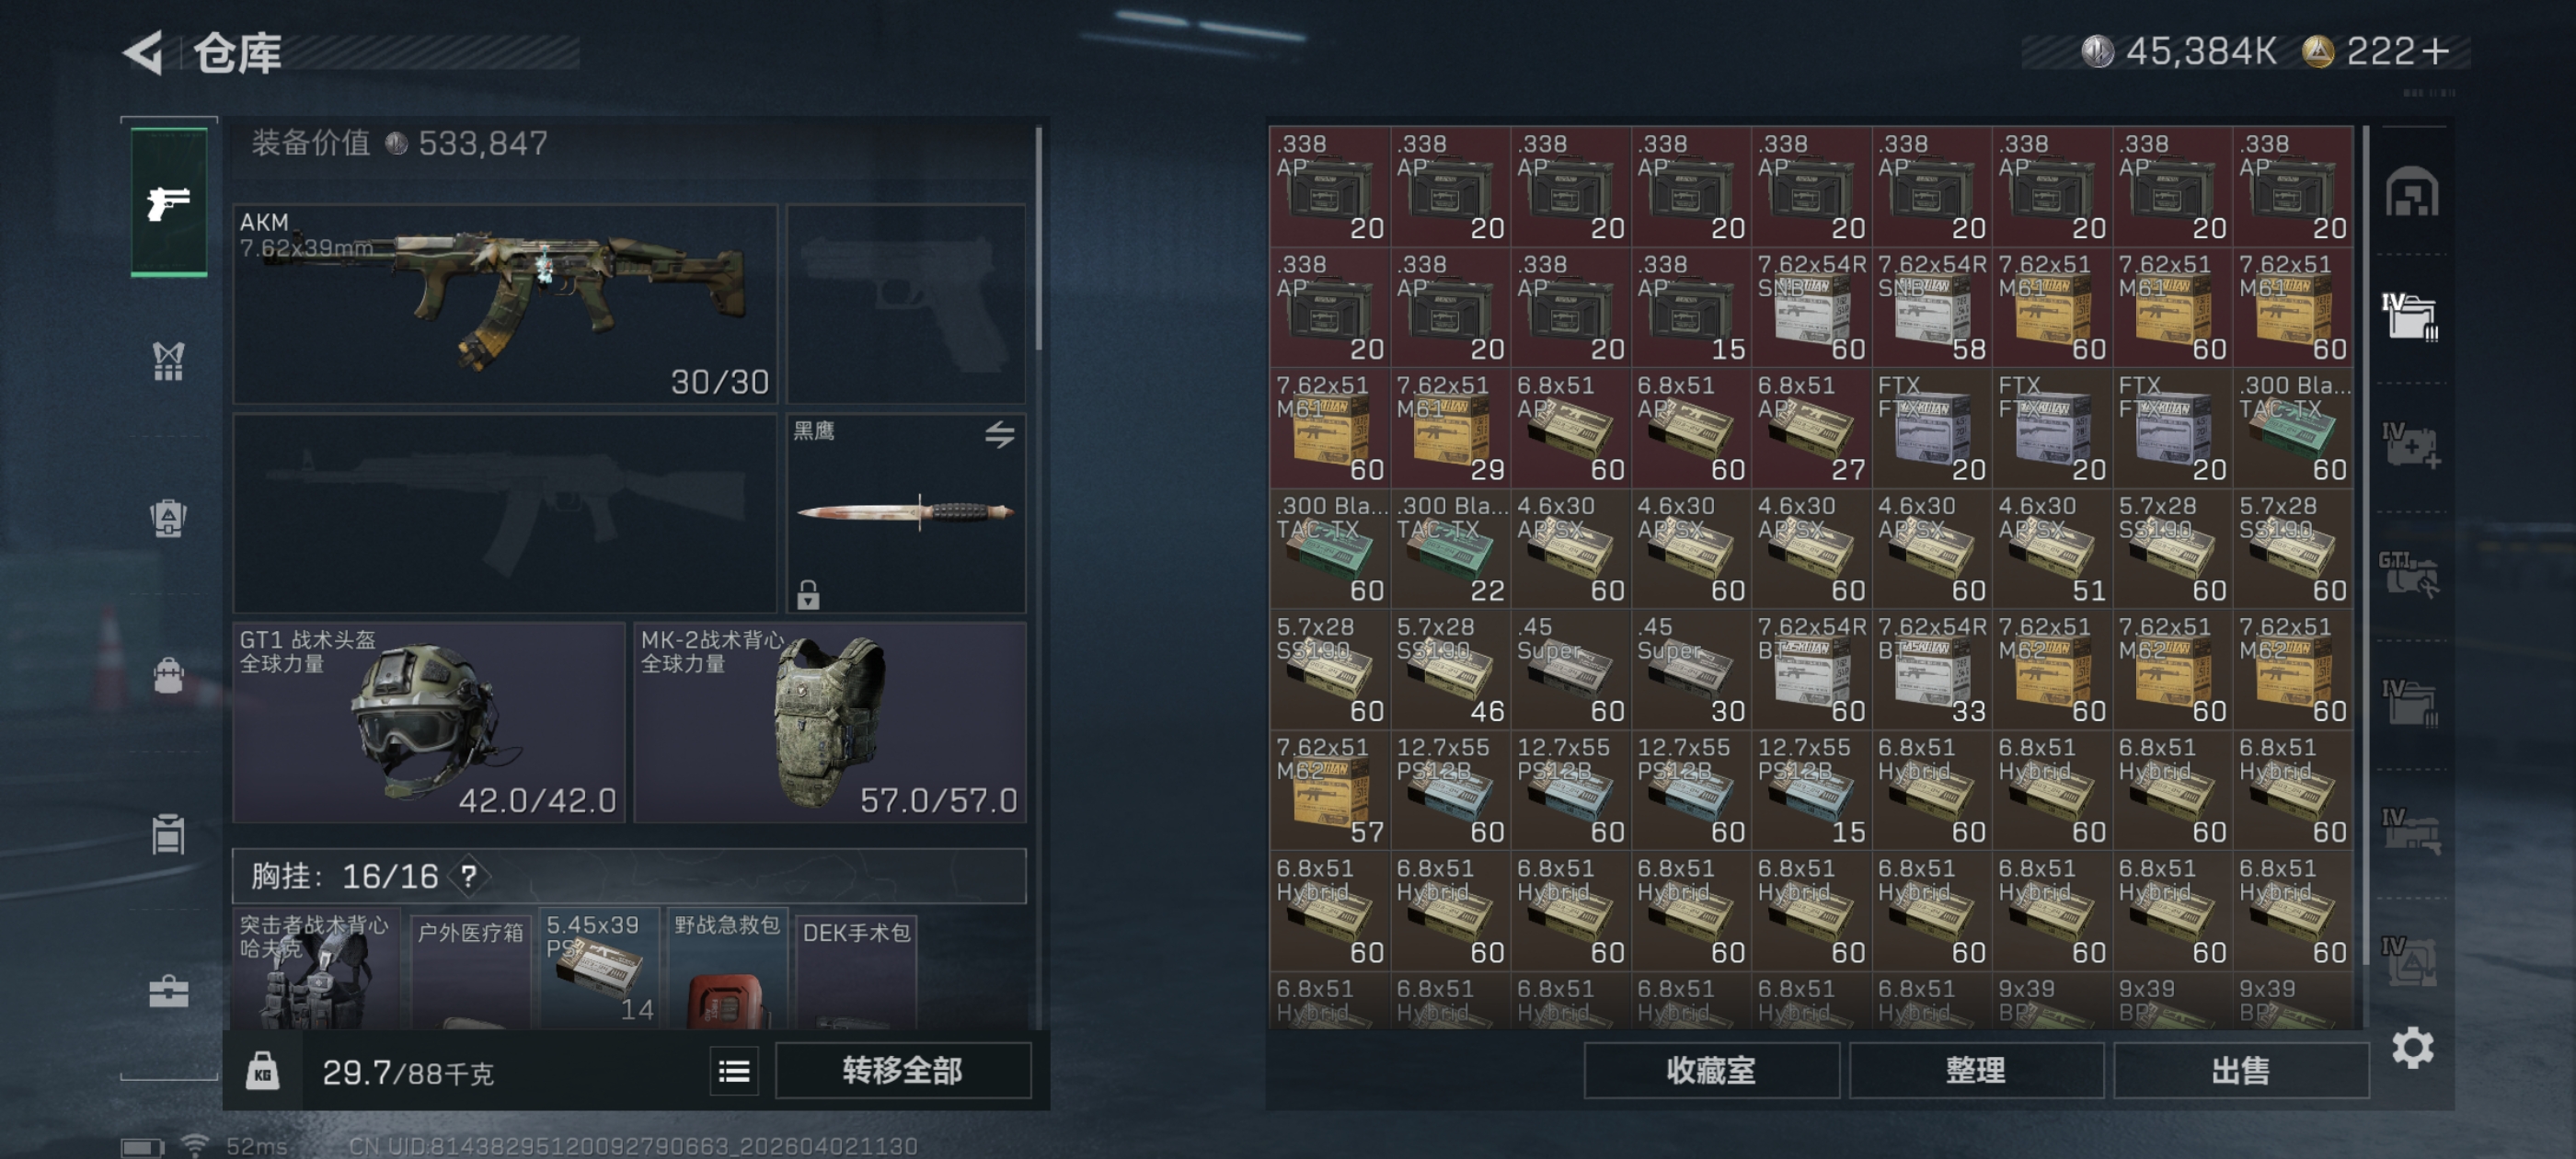Viewport: 2576px width, 1159px height.
Task: Click the 转移全部 transfer all button
Action: click(x=902, y=1071)
